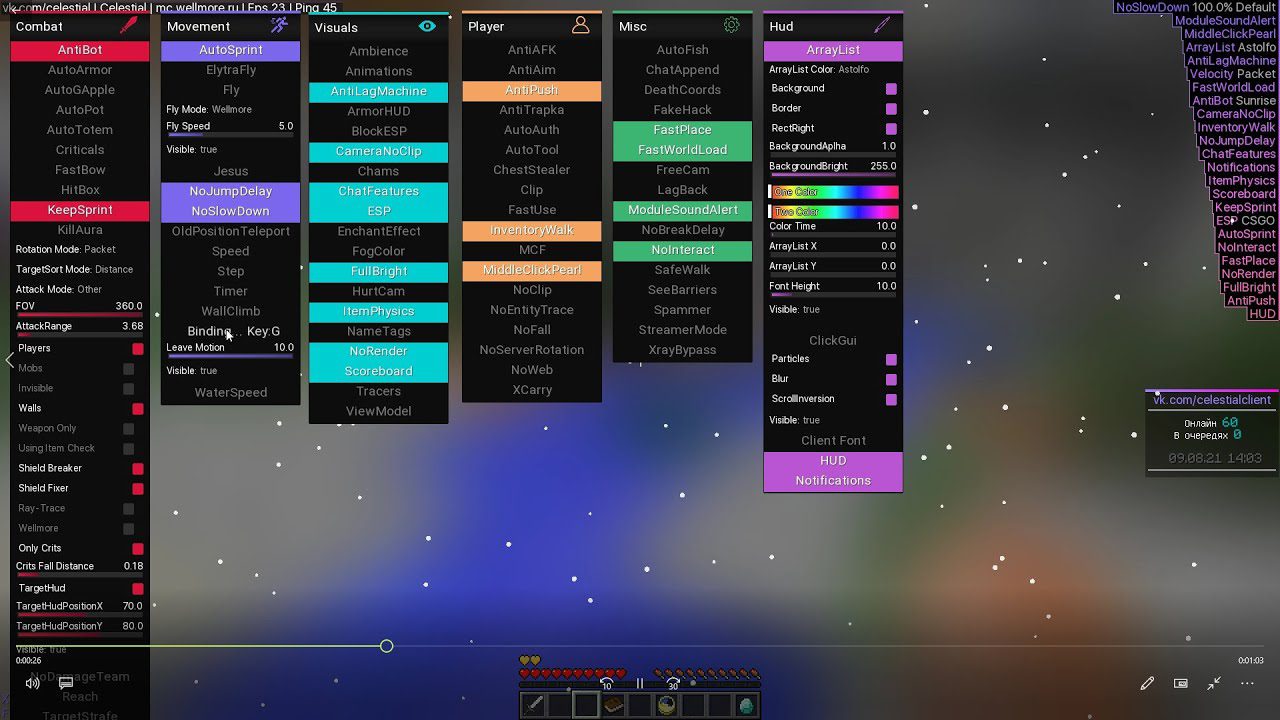Adjust the BackgroundBright slider

click(833, 174)
